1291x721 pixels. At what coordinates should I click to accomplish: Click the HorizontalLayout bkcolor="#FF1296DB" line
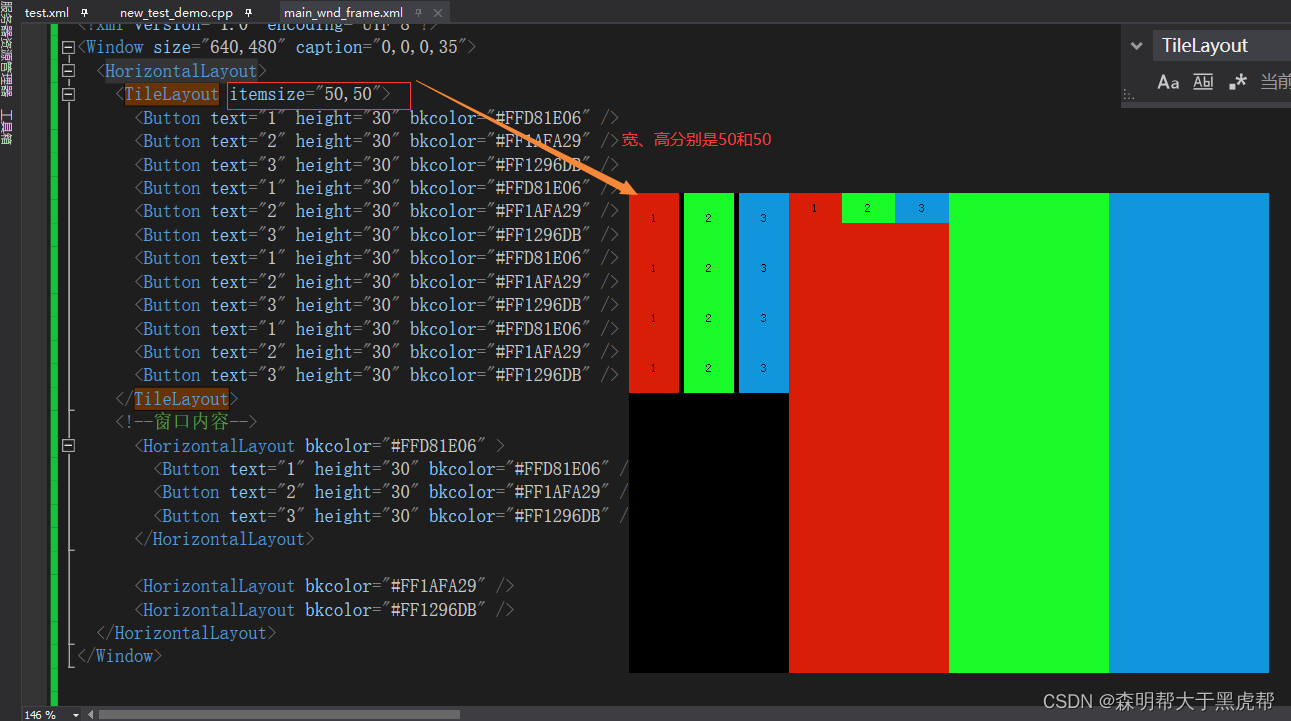[x=324, y=610]
